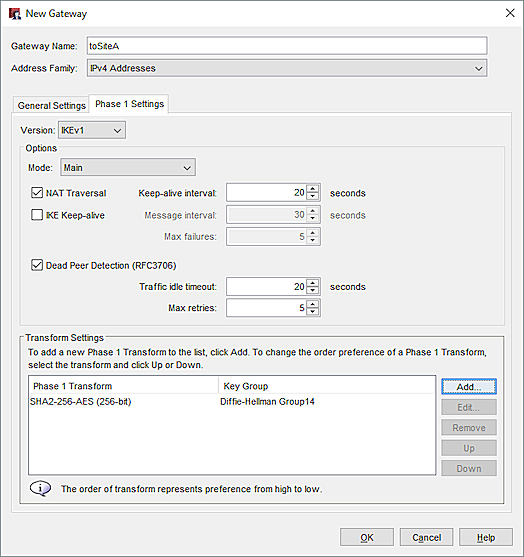Increase Max failures with up arrow
The image size is (524, 557).
coord(313,233)
